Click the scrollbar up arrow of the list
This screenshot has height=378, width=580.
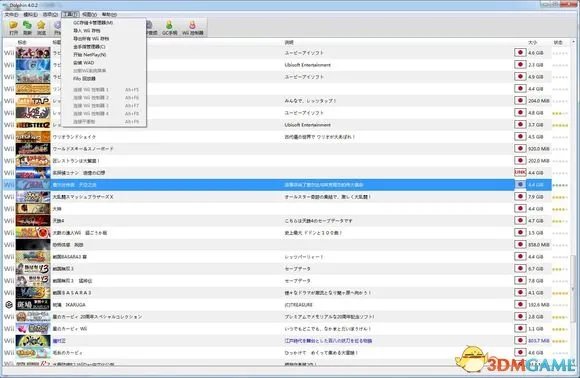573,42
